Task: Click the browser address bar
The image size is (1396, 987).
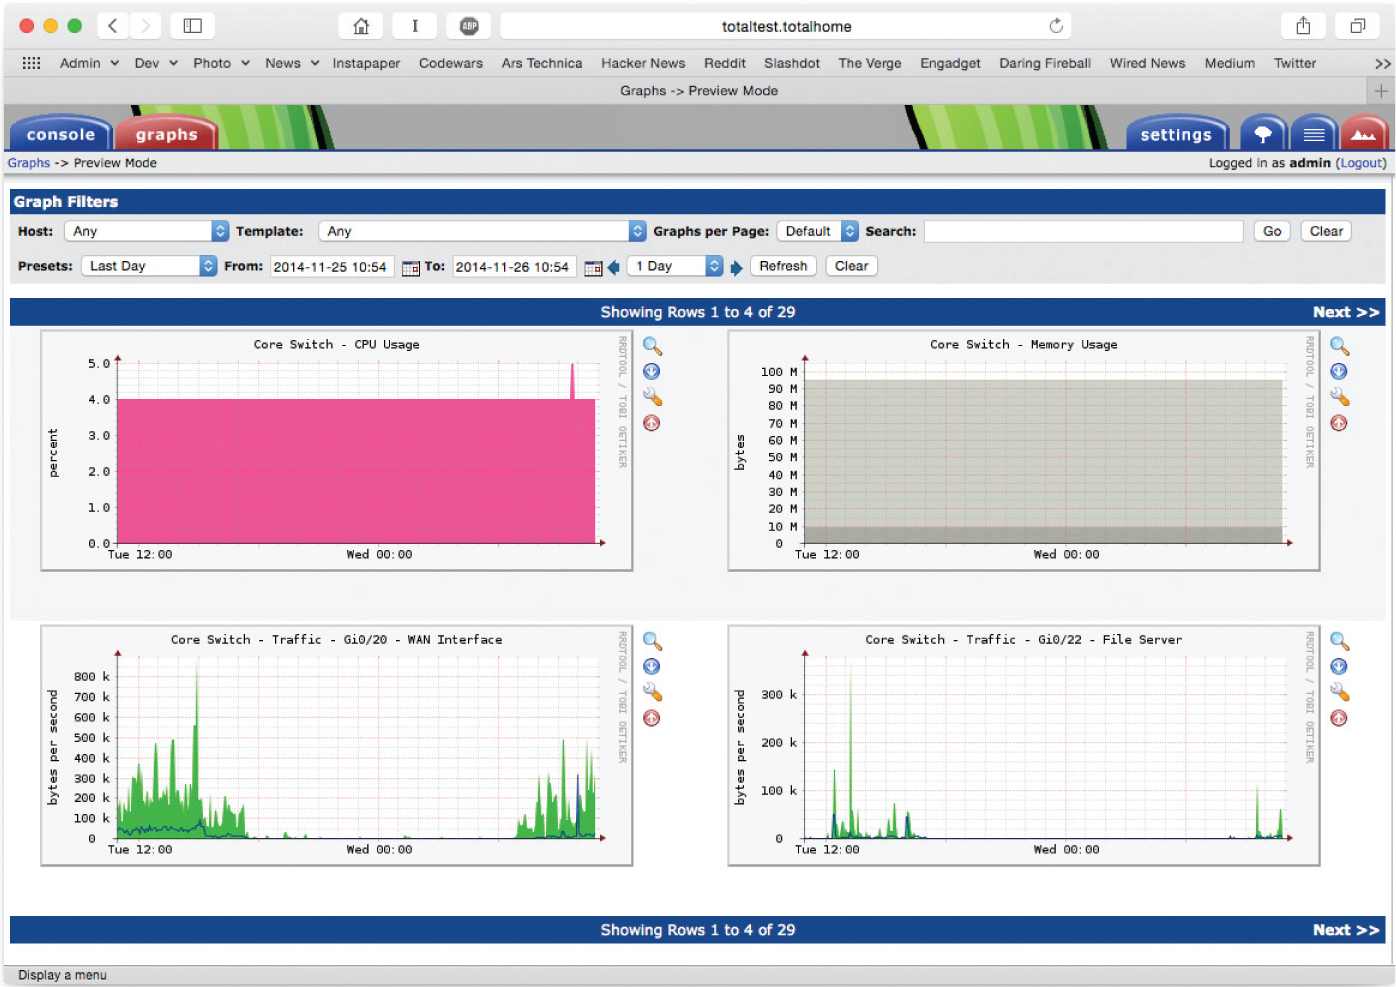Action: (786, 26)
